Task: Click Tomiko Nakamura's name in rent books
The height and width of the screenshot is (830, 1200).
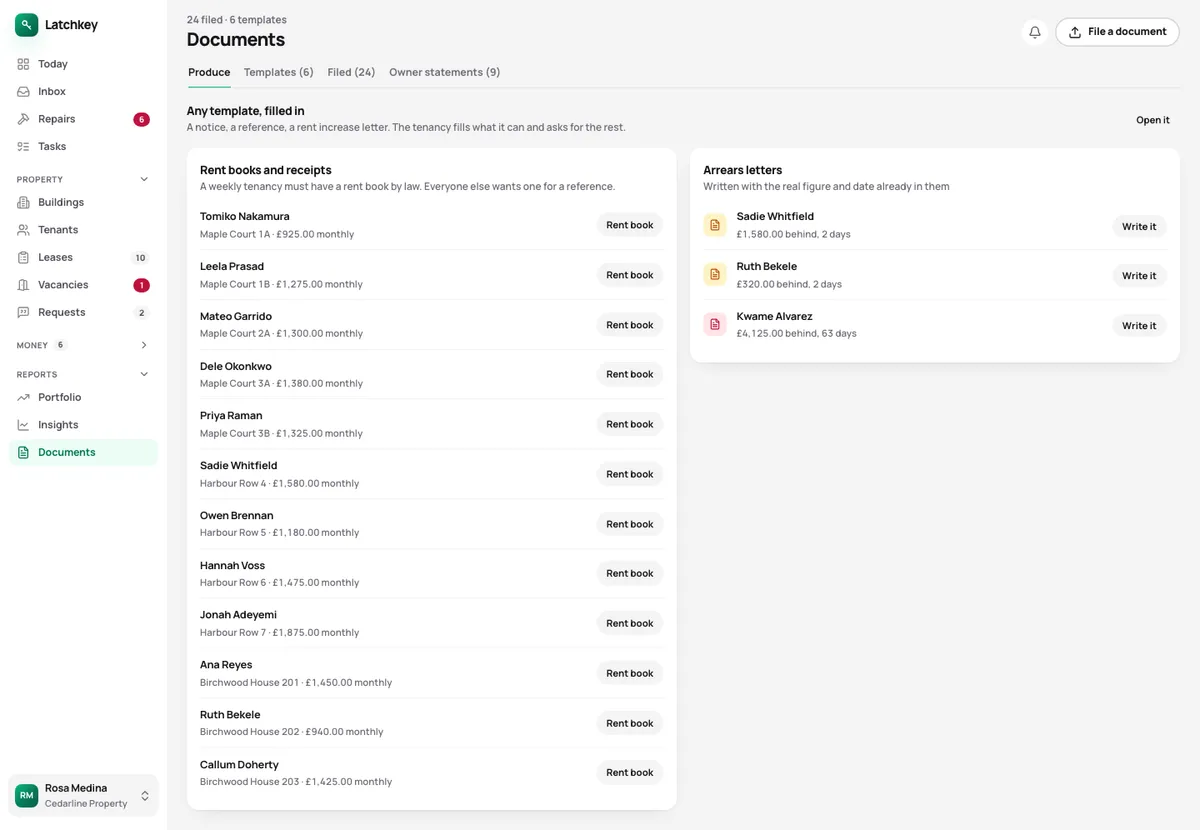Action: [245, 217]
